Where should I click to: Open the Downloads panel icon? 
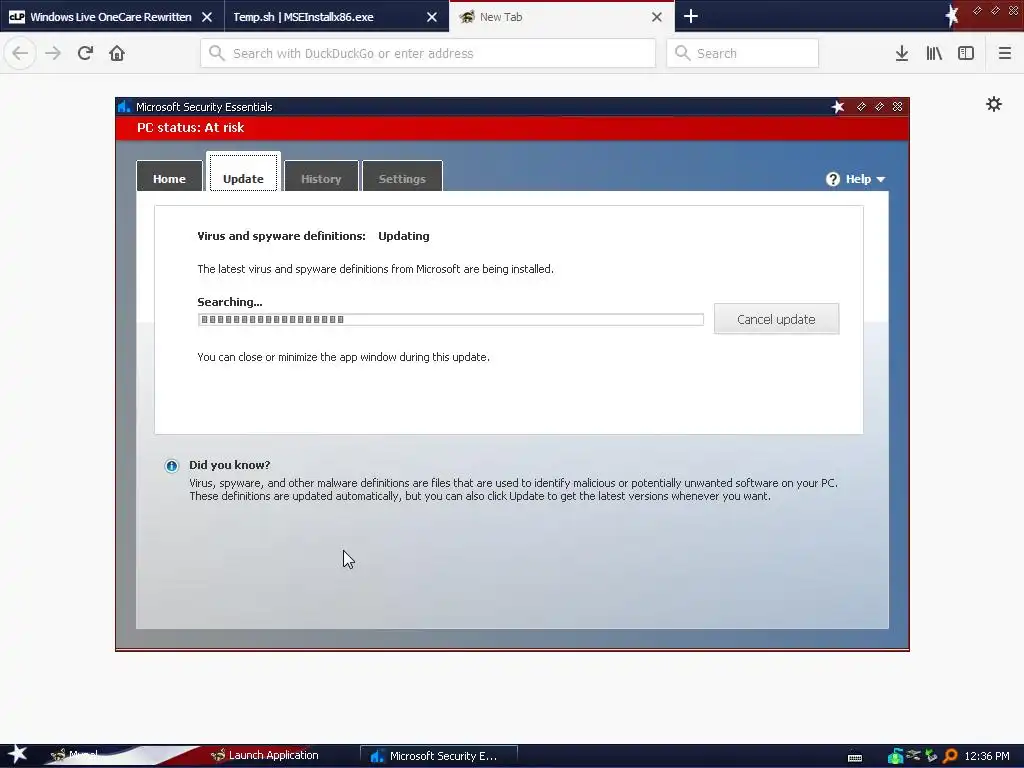pyautogui.click(x=901, y=53)
